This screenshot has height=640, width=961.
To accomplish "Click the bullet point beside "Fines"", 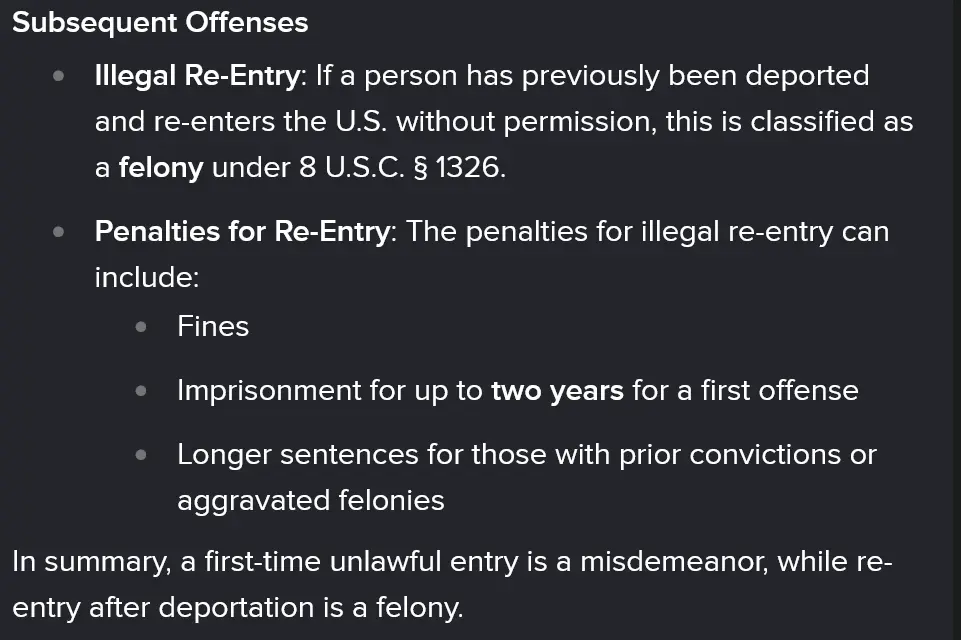I will coord(142,327).
